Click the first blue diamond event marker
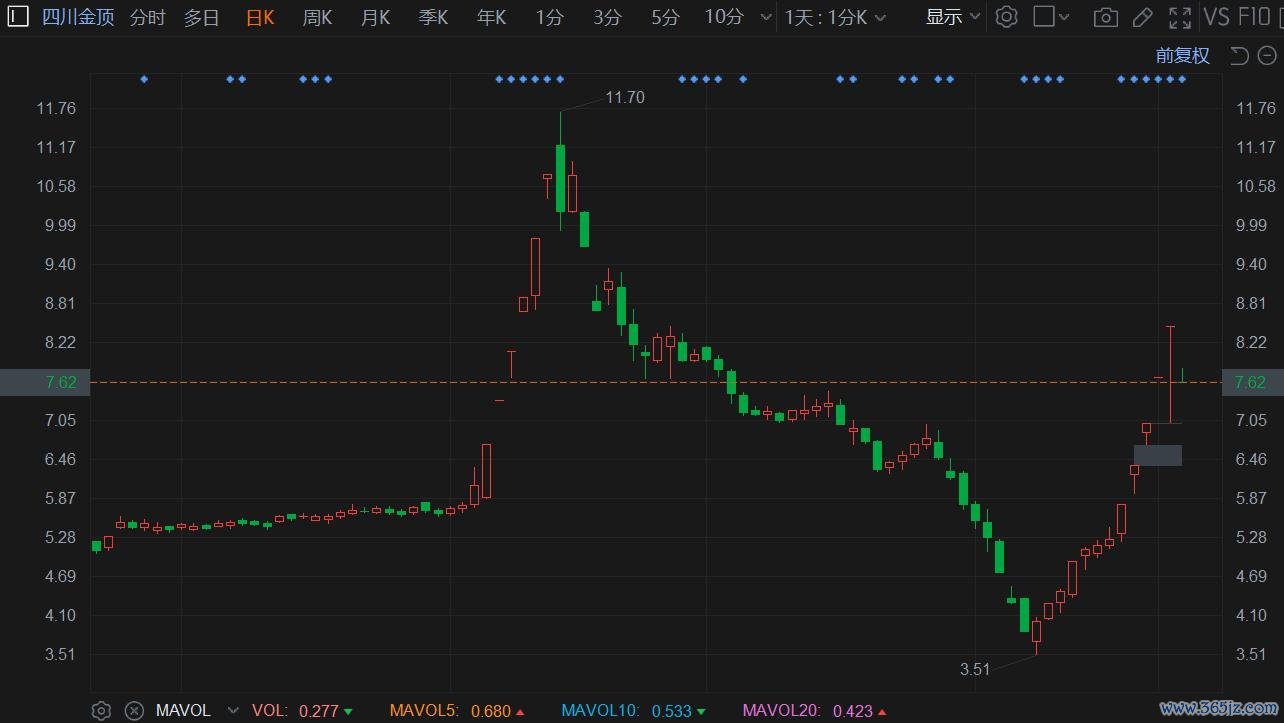This screenshot has width=1284, height=723. 144,79
